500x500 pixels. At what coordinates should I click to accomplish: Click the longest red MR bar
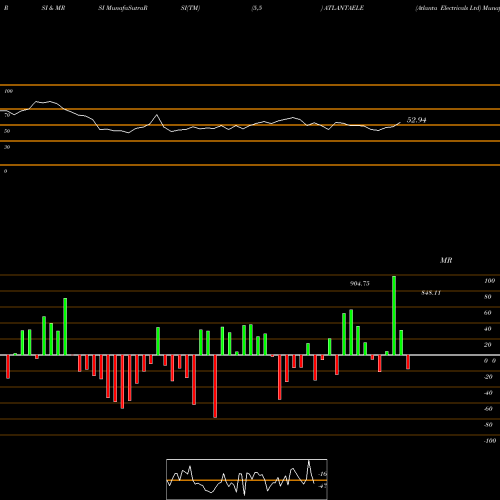pos(215,386)
